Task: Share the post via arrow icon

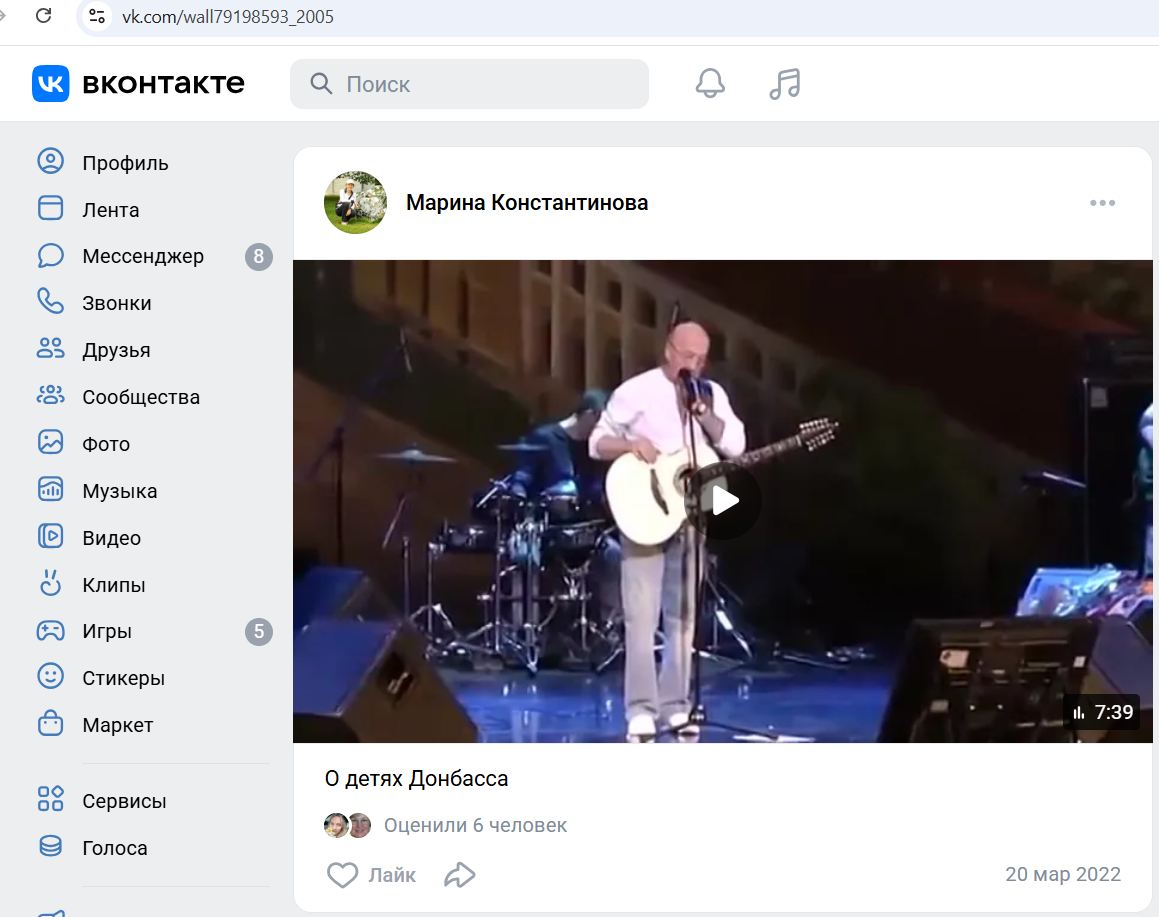Action: click(x=459, y=875)
